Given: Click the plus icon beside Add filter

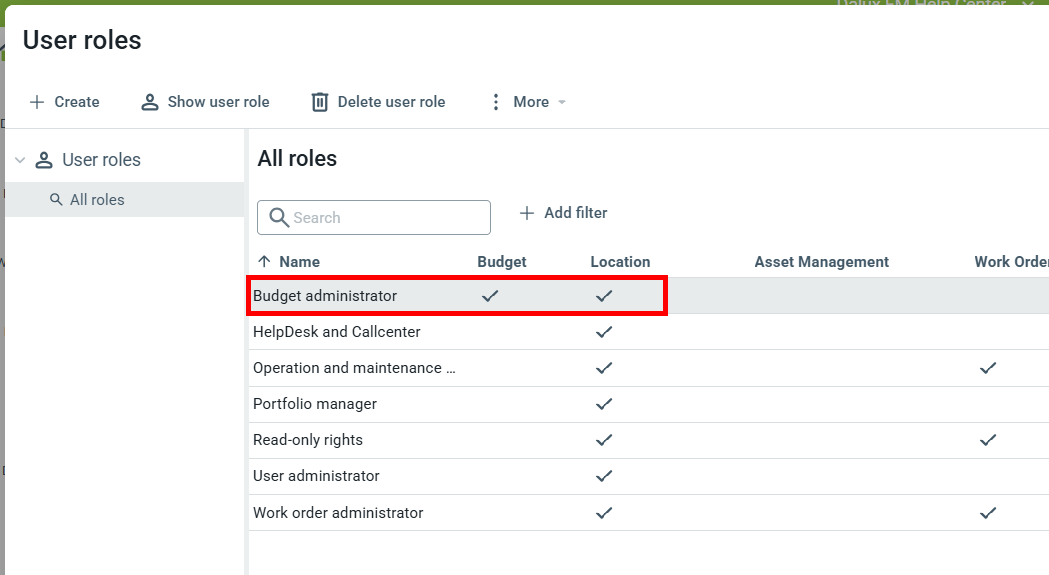Looking at the screenshot, I should (527, 213).
